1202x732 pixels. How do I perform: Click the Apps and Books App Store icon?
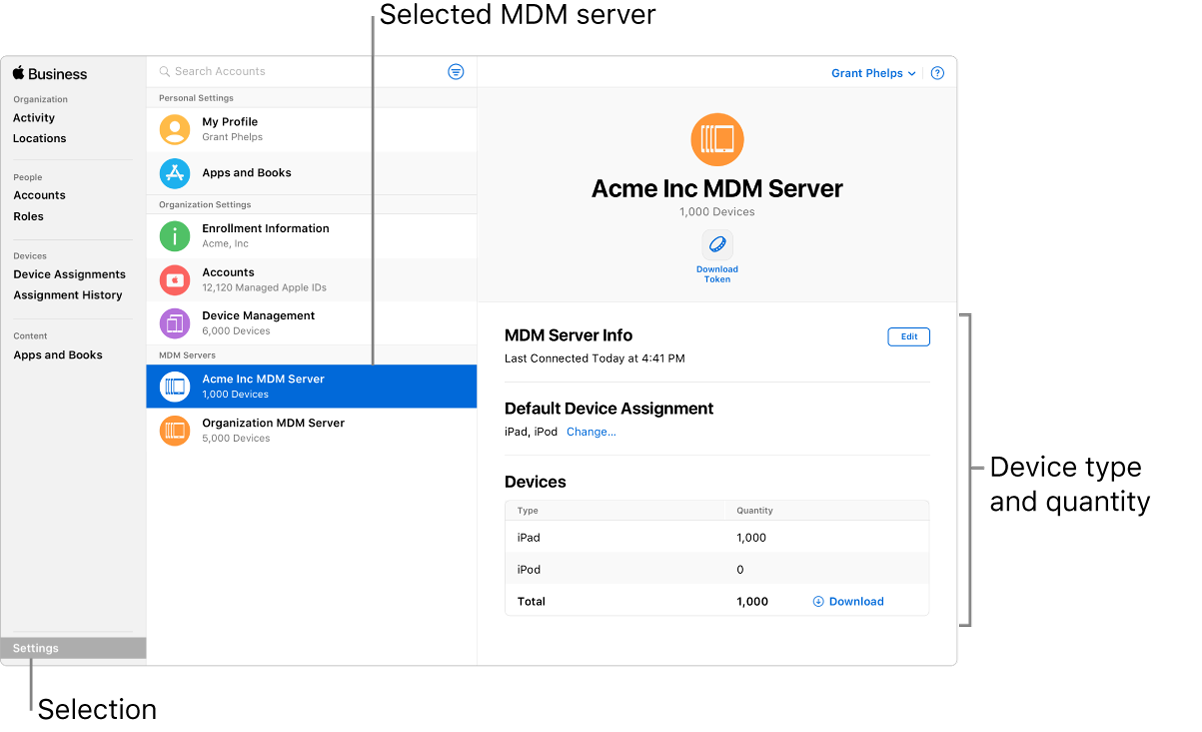click(x=175, y=173)
